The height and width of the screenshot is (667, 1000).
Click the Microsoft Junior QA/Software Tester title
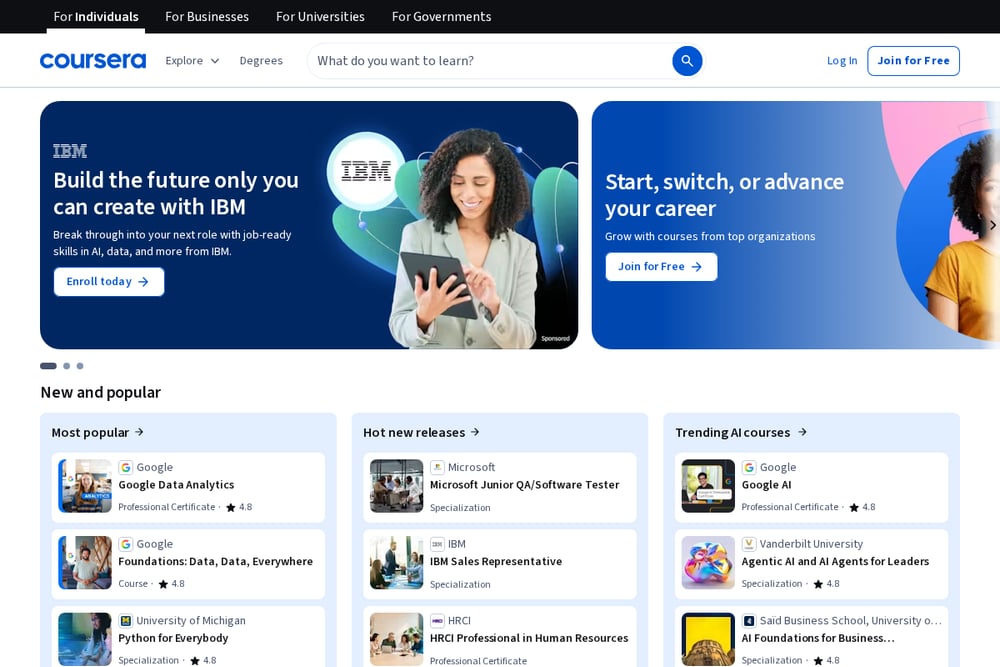point(524,485)
